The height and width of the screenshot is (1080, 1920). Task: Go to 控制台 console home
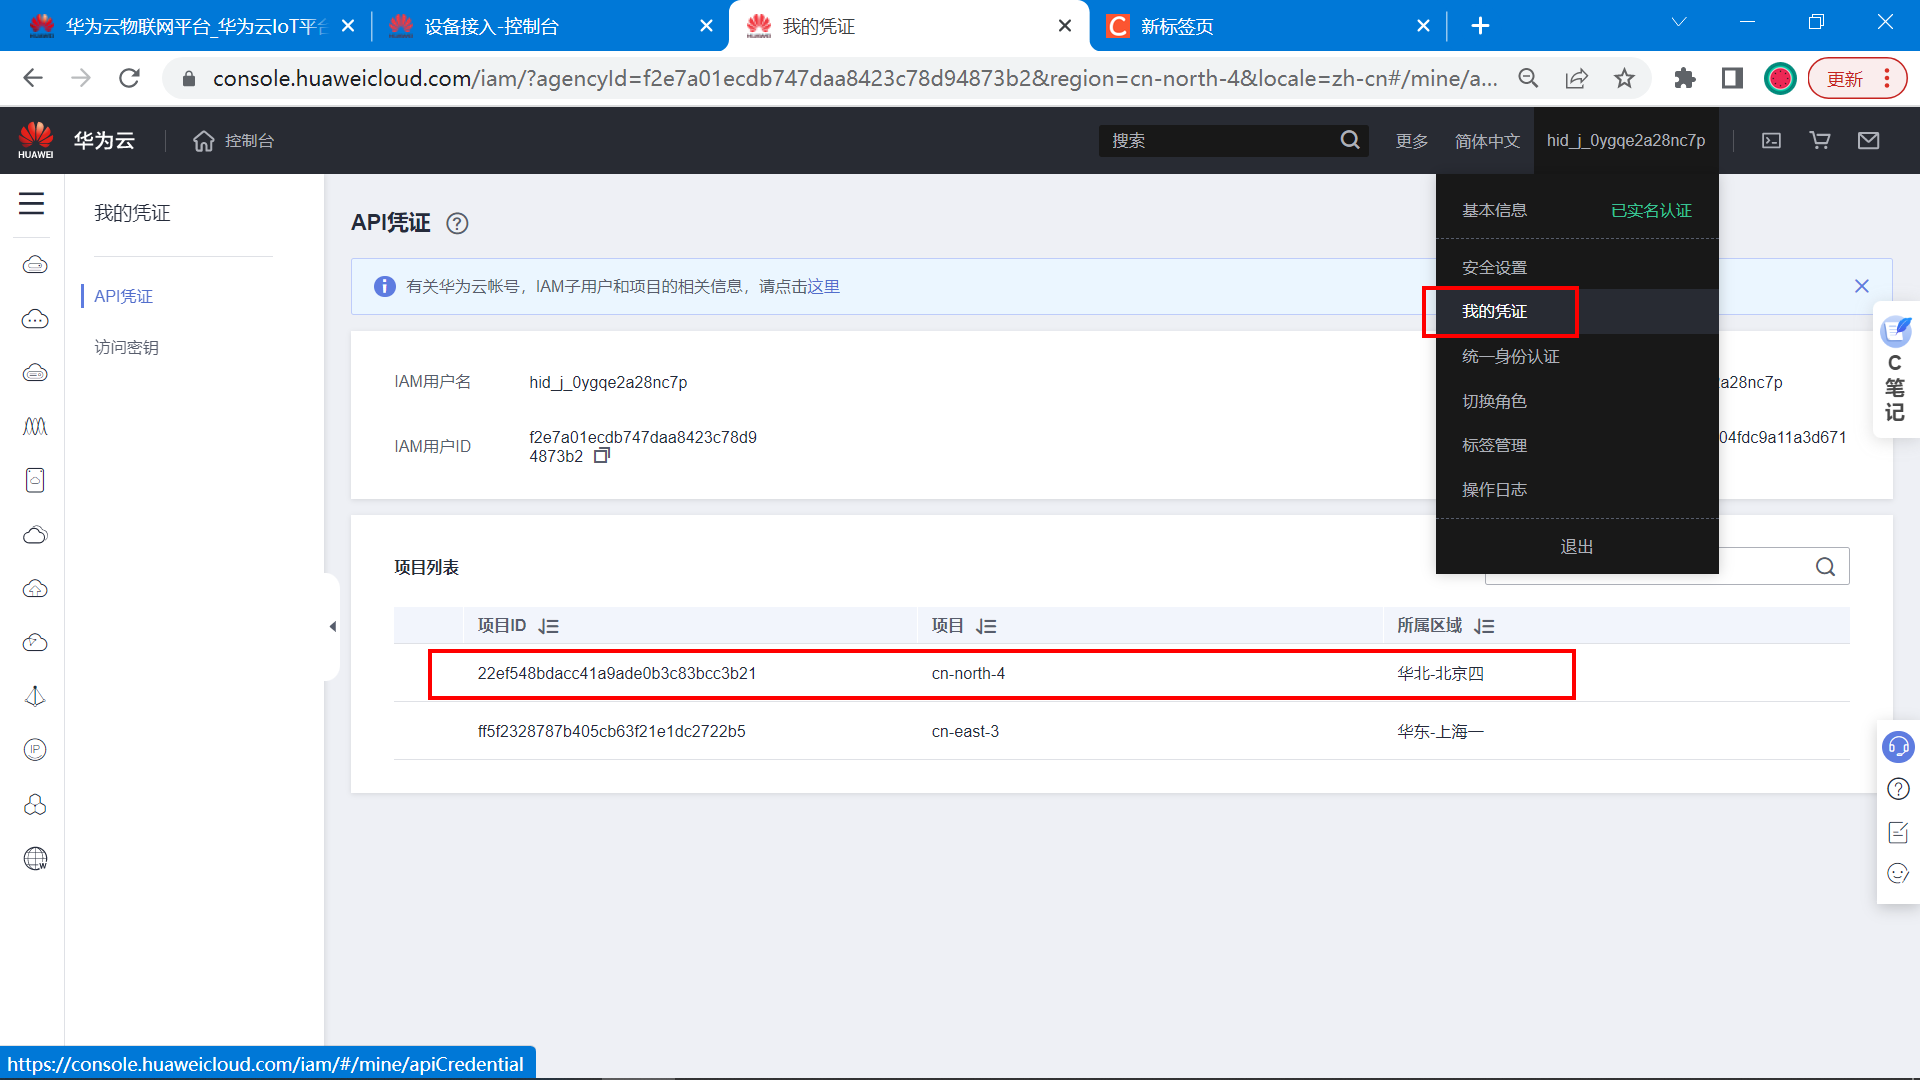pos(233,141)
